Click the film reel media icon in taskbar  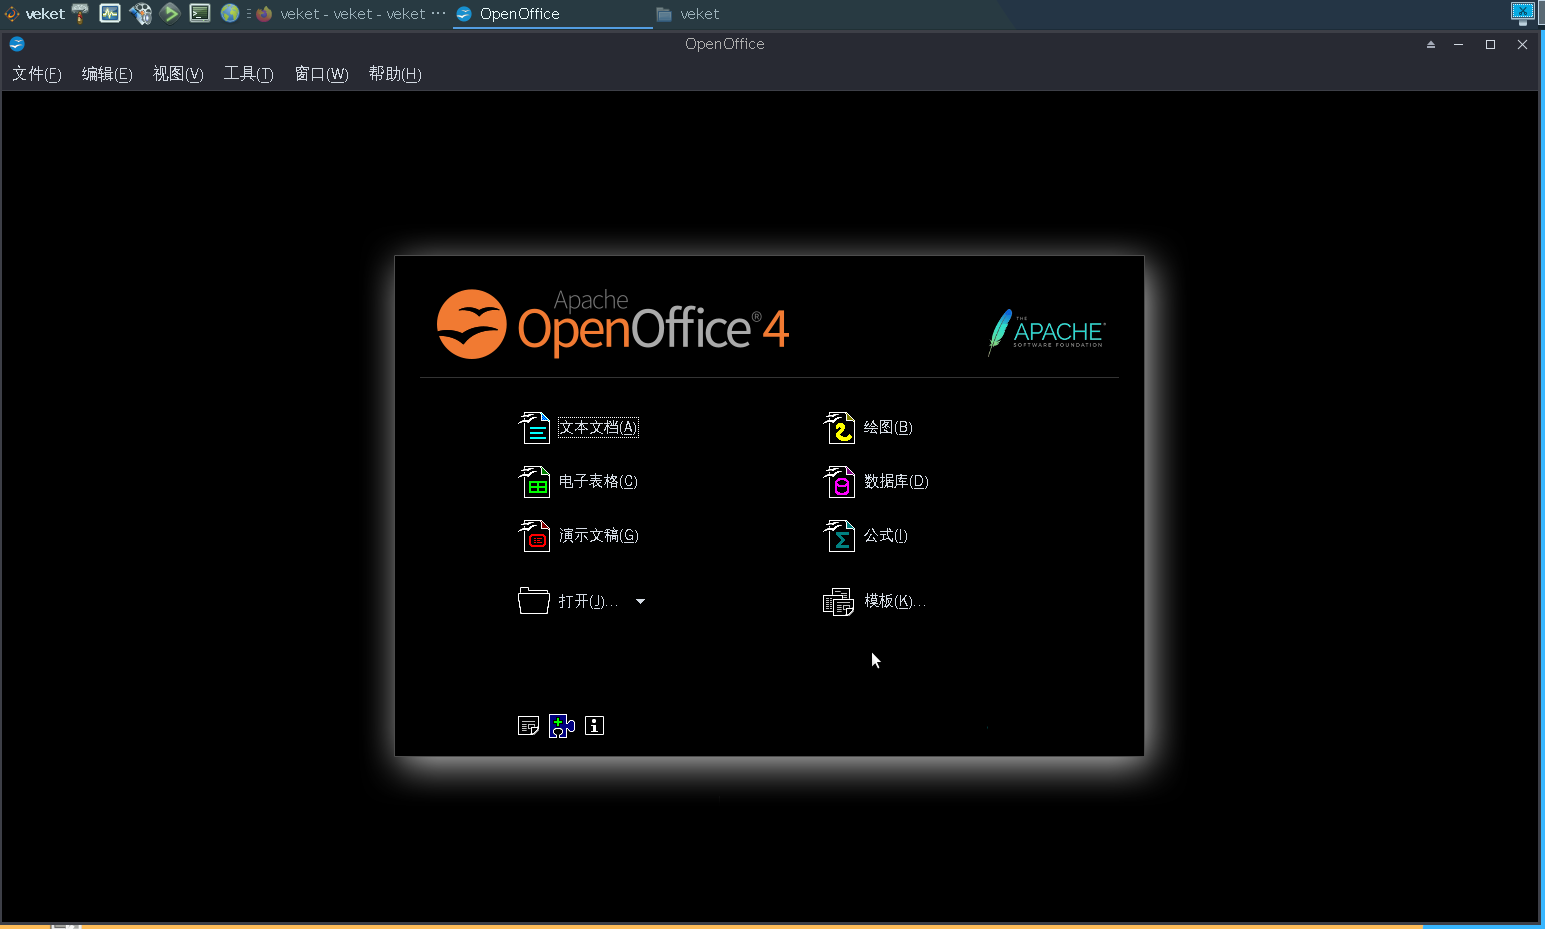[x=140, y=14]
